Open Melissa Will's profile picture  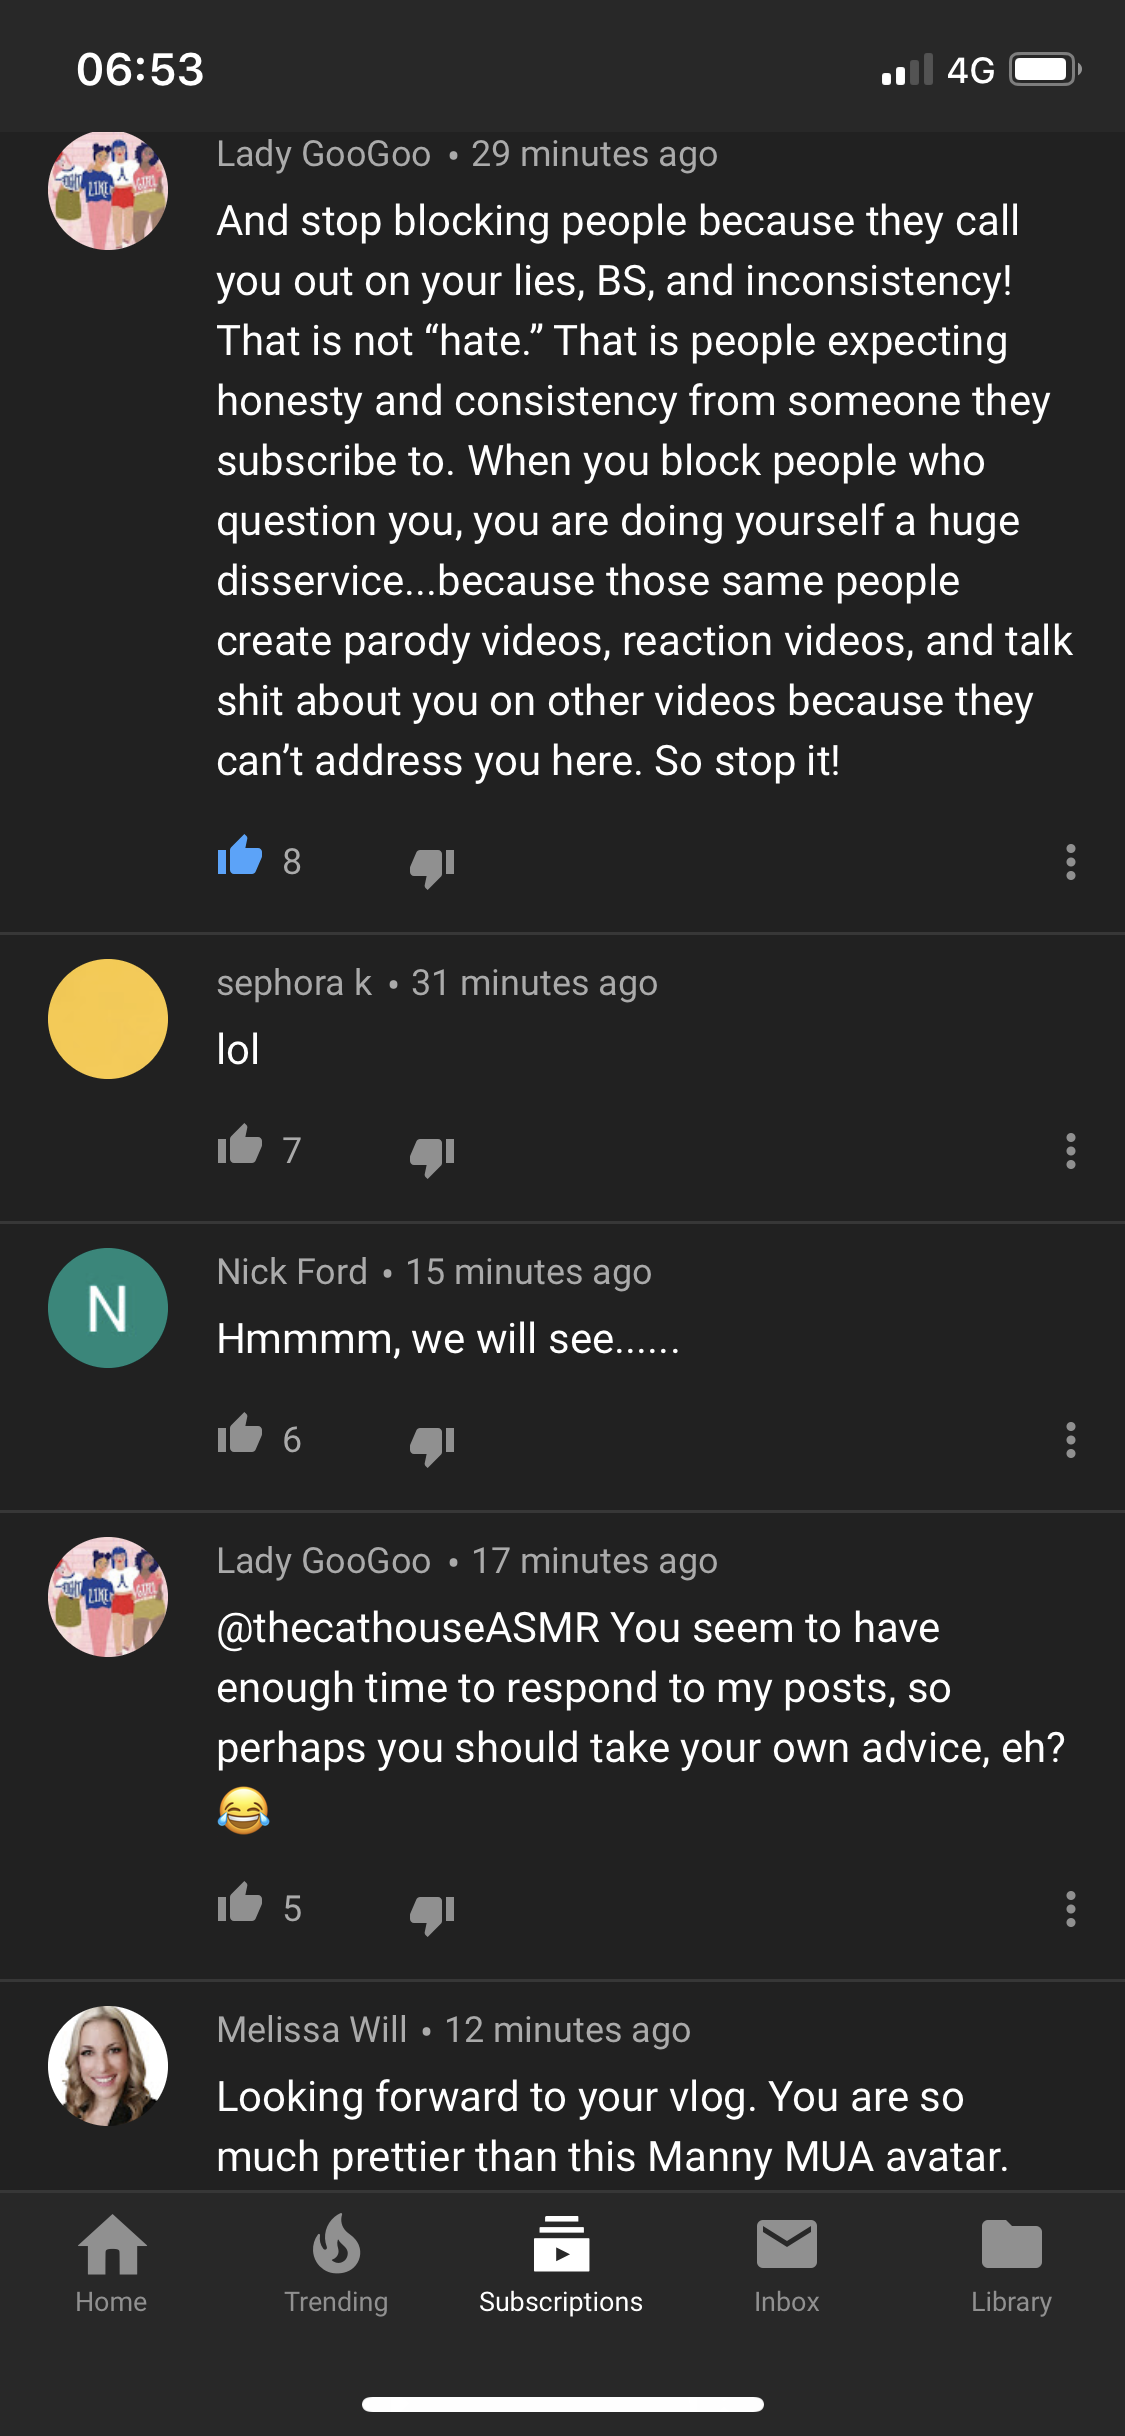click(108, 2066)
